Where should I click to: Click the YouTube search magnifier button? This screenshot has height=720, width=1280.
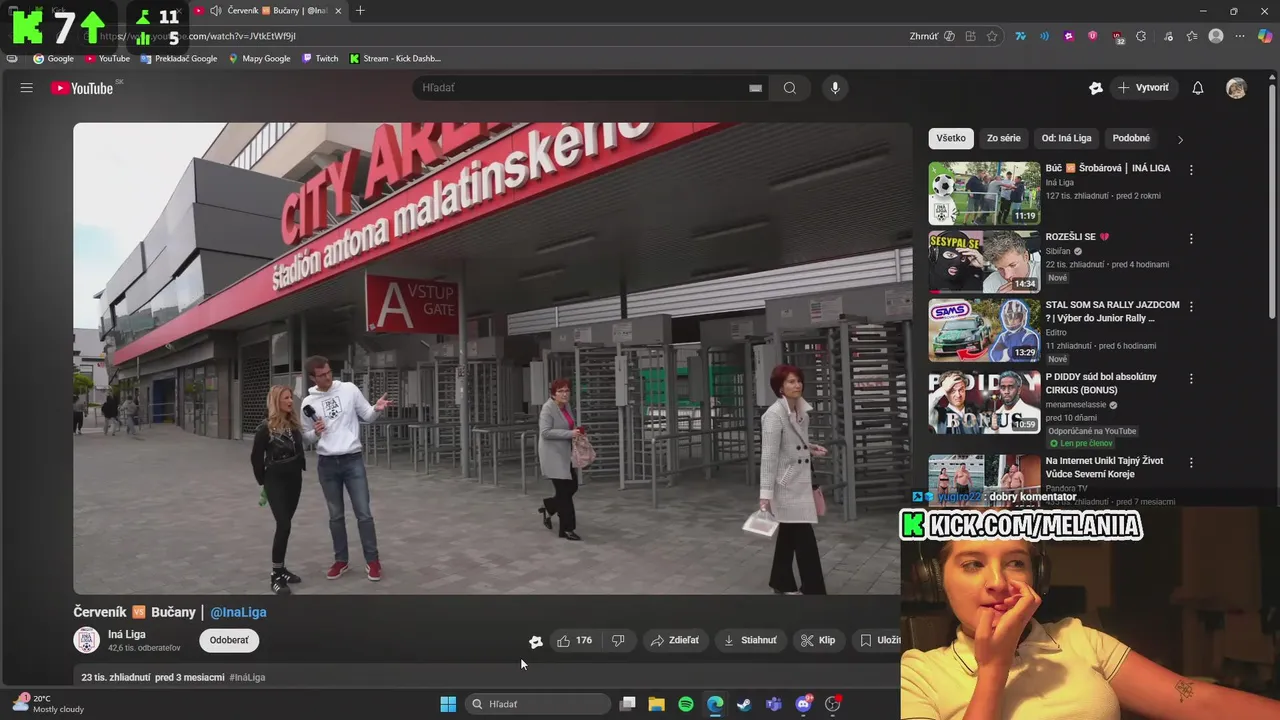pyautogui.click(x=790, y=88)
